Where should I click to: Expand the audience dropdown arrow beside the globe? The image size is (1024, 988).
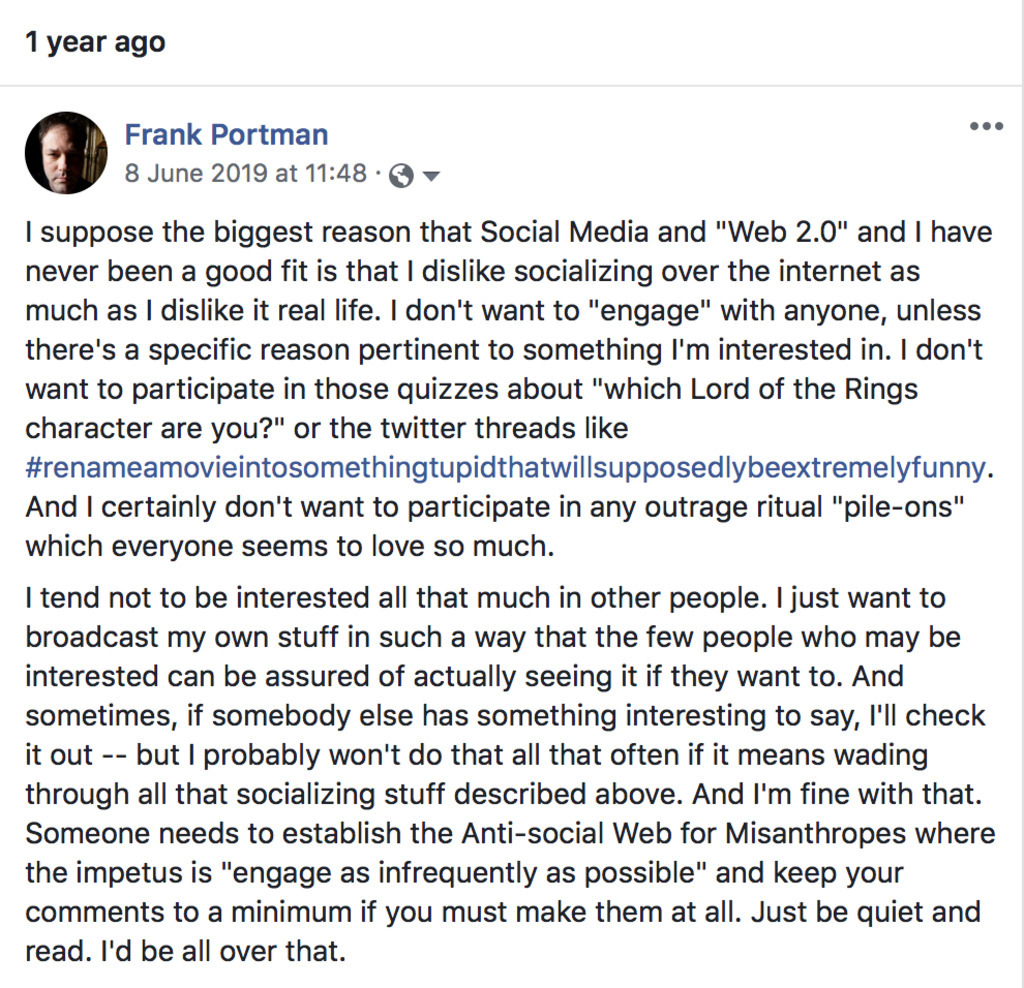[431, 177]
